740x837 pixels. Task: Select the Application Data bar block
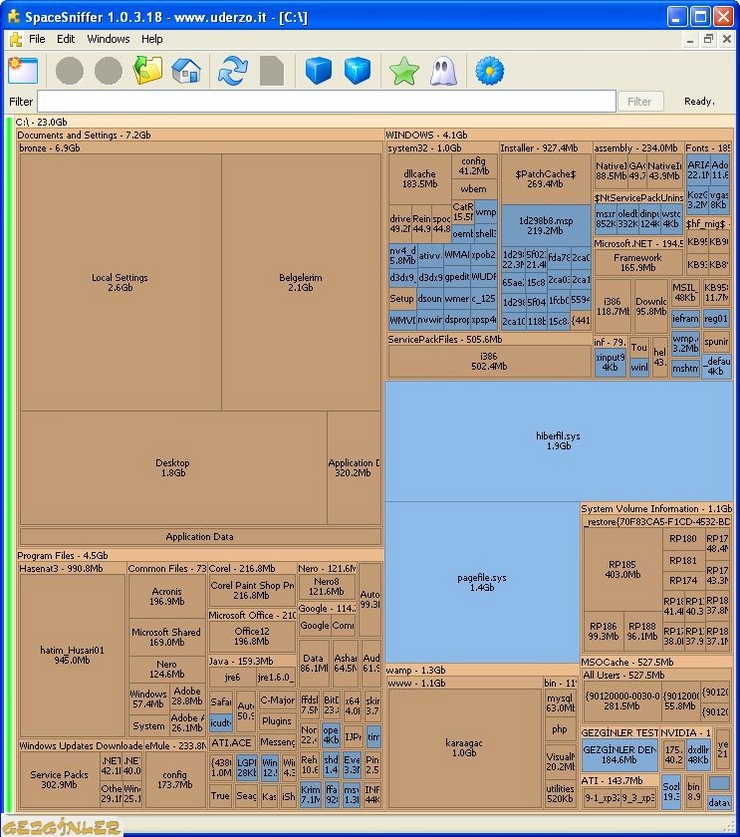click(200, 536)
